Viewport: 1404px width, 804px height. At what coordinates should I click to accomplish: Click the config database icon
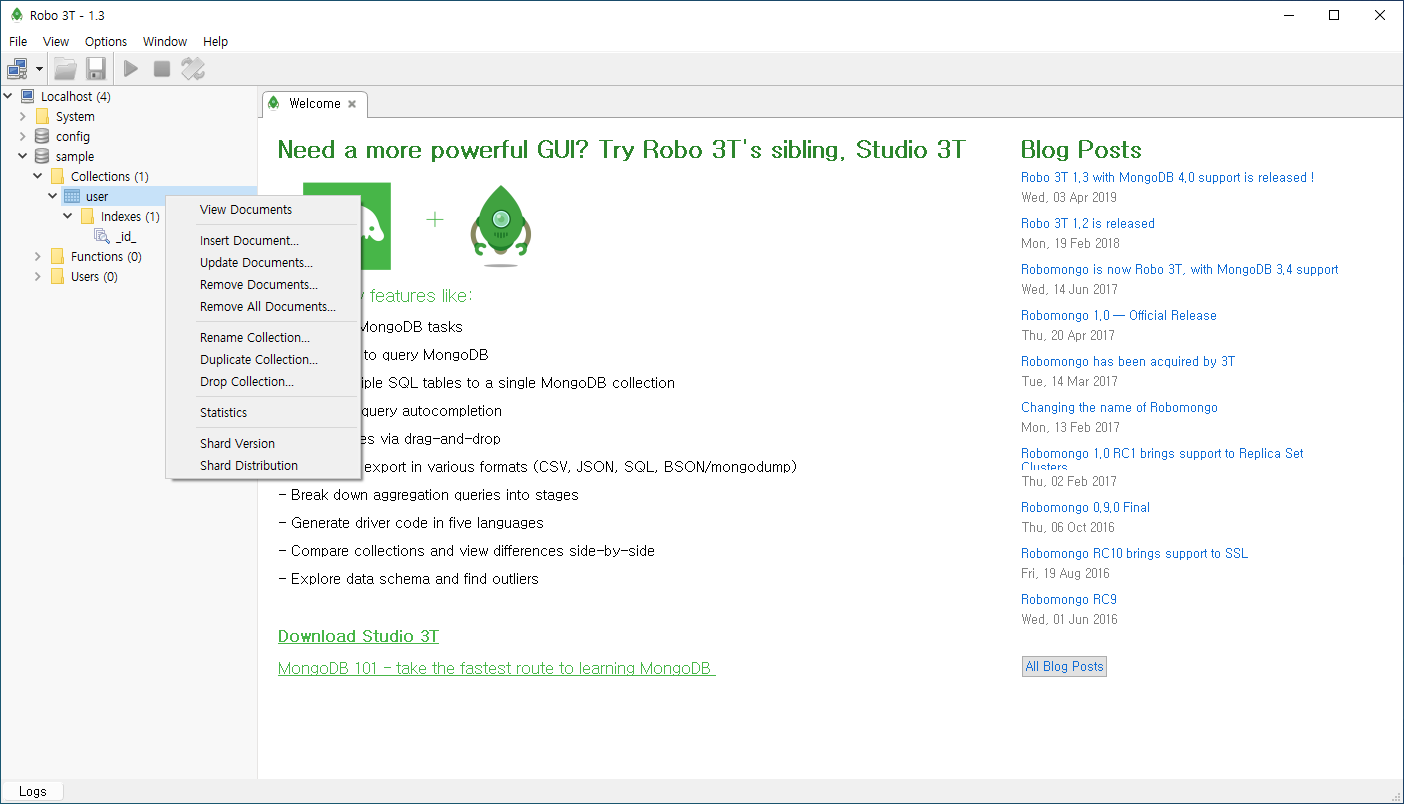point(42,136)
